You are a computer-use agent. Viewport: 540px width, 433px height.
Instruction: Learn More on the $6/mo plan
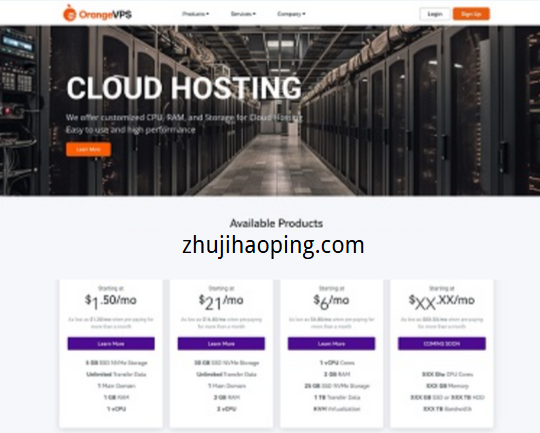tap(331, 343)
